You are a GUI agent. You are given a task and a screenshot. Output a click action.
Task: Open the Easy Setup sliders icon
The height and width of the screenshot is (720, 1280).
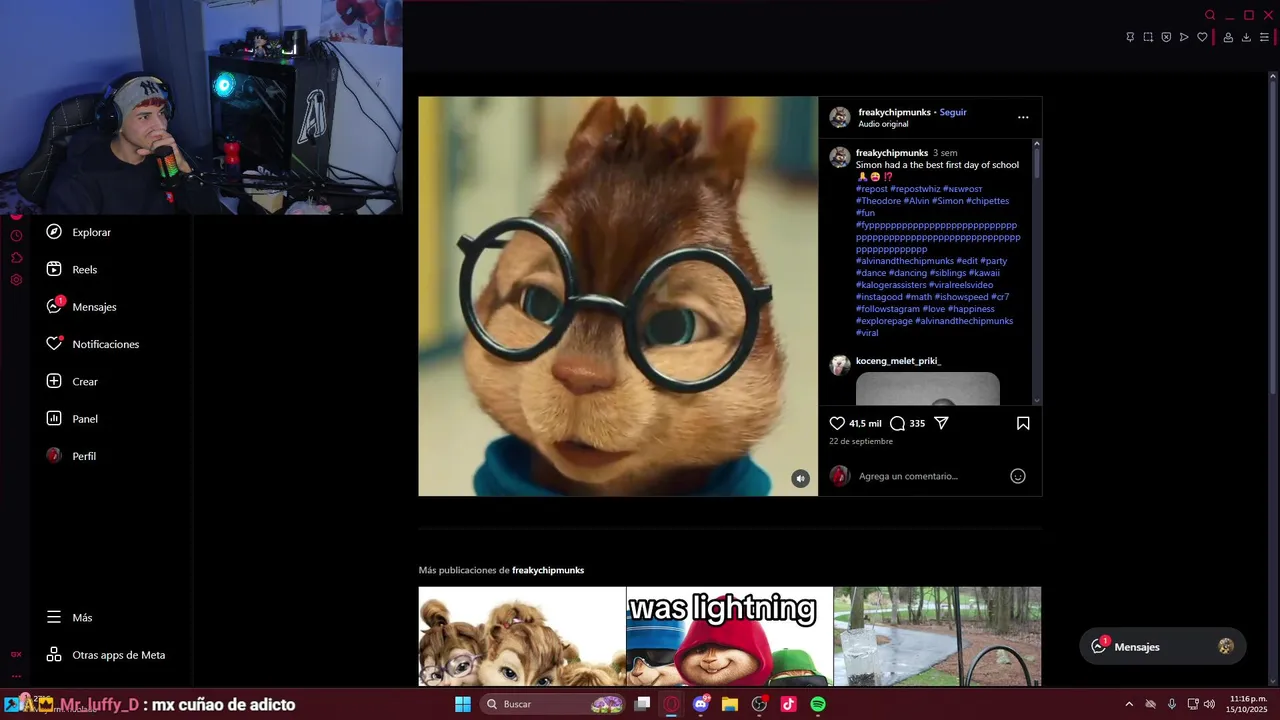pyautogui.click(x=1264, y=37)
